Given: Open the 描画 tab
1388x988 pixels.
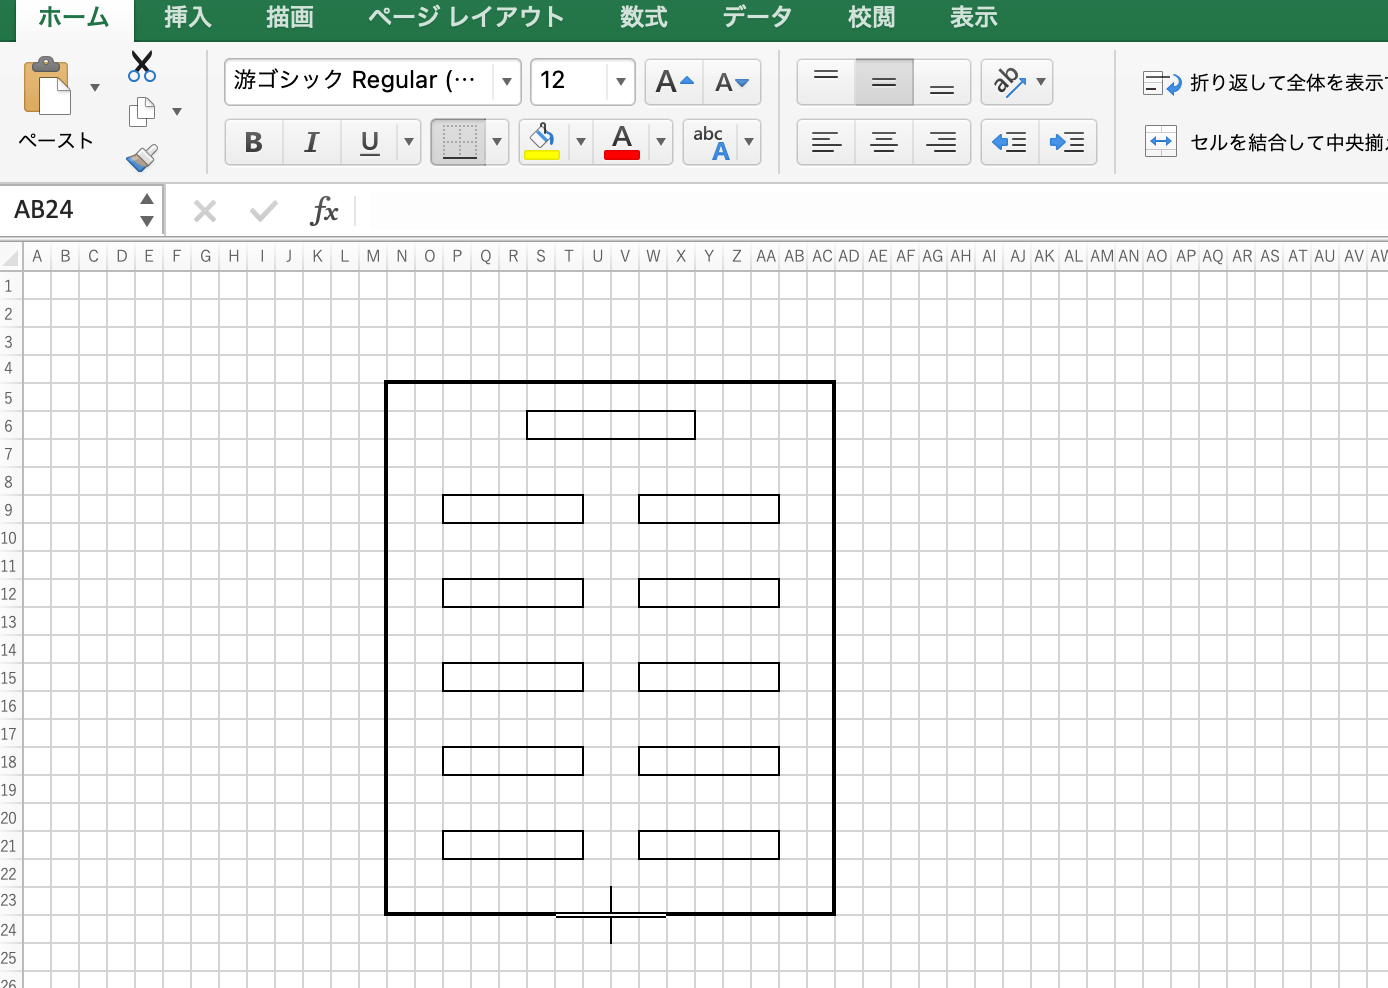Looking at the screenshot, I should 290,17.
